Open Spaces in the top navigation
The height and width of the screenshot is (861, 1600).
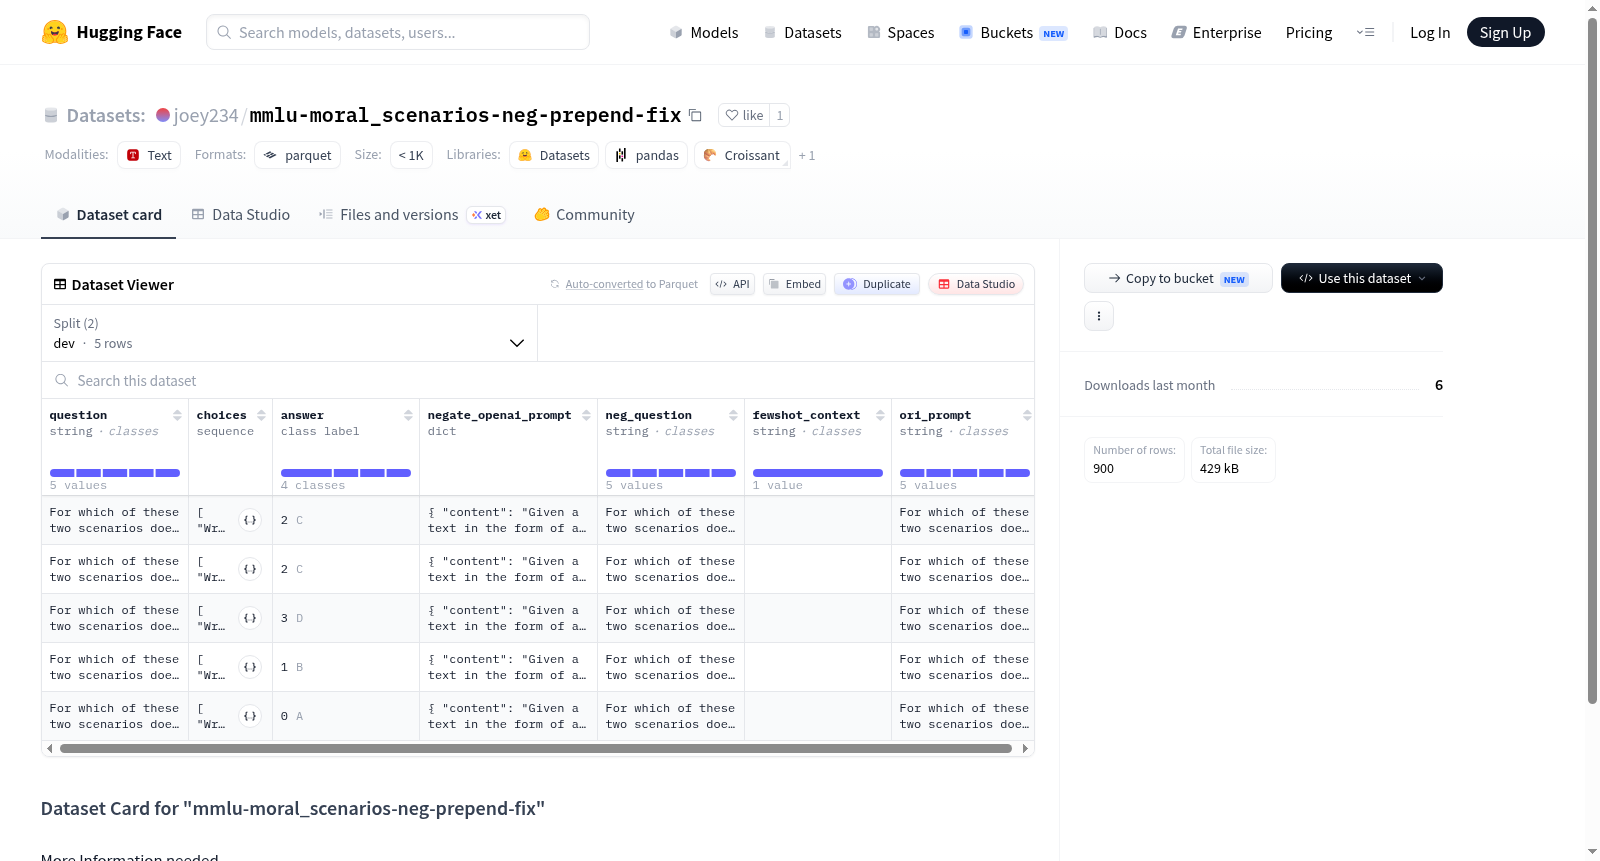pyautogui.click(x=901, y=33)
